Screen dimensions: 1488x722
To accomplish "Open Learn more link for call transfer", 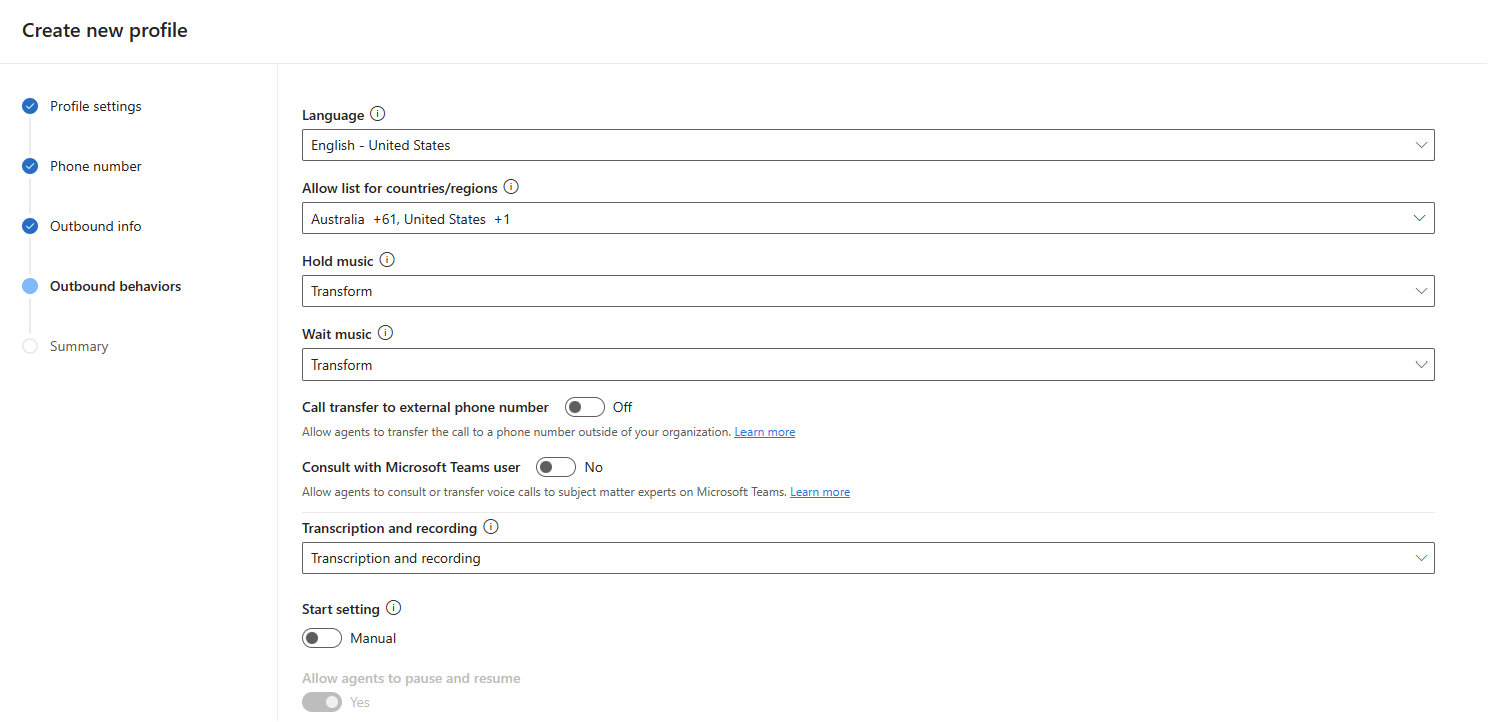I will click(x=765, y=432).
